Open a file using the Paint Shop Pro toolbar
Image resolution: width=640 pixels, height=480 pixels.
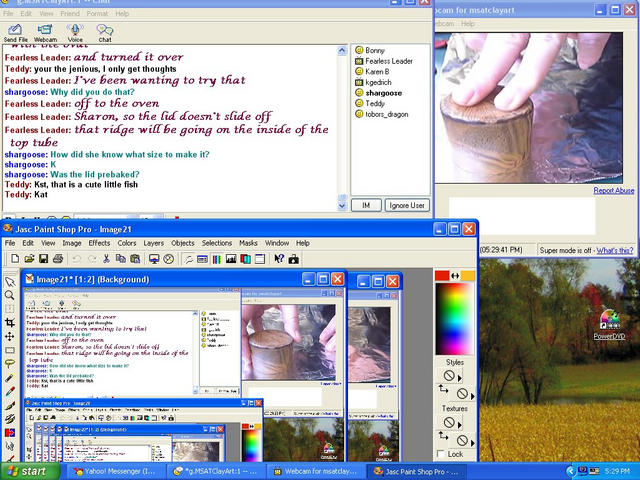[29, 259]
